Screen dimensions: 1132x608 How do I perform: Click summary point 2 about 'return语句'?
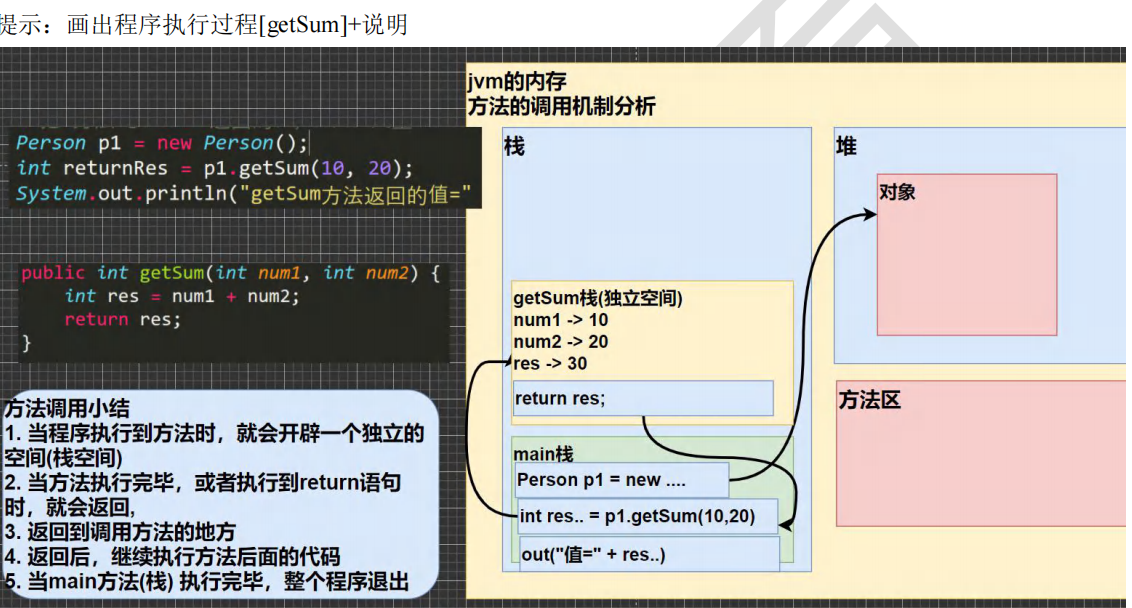[x=203, y=495]
